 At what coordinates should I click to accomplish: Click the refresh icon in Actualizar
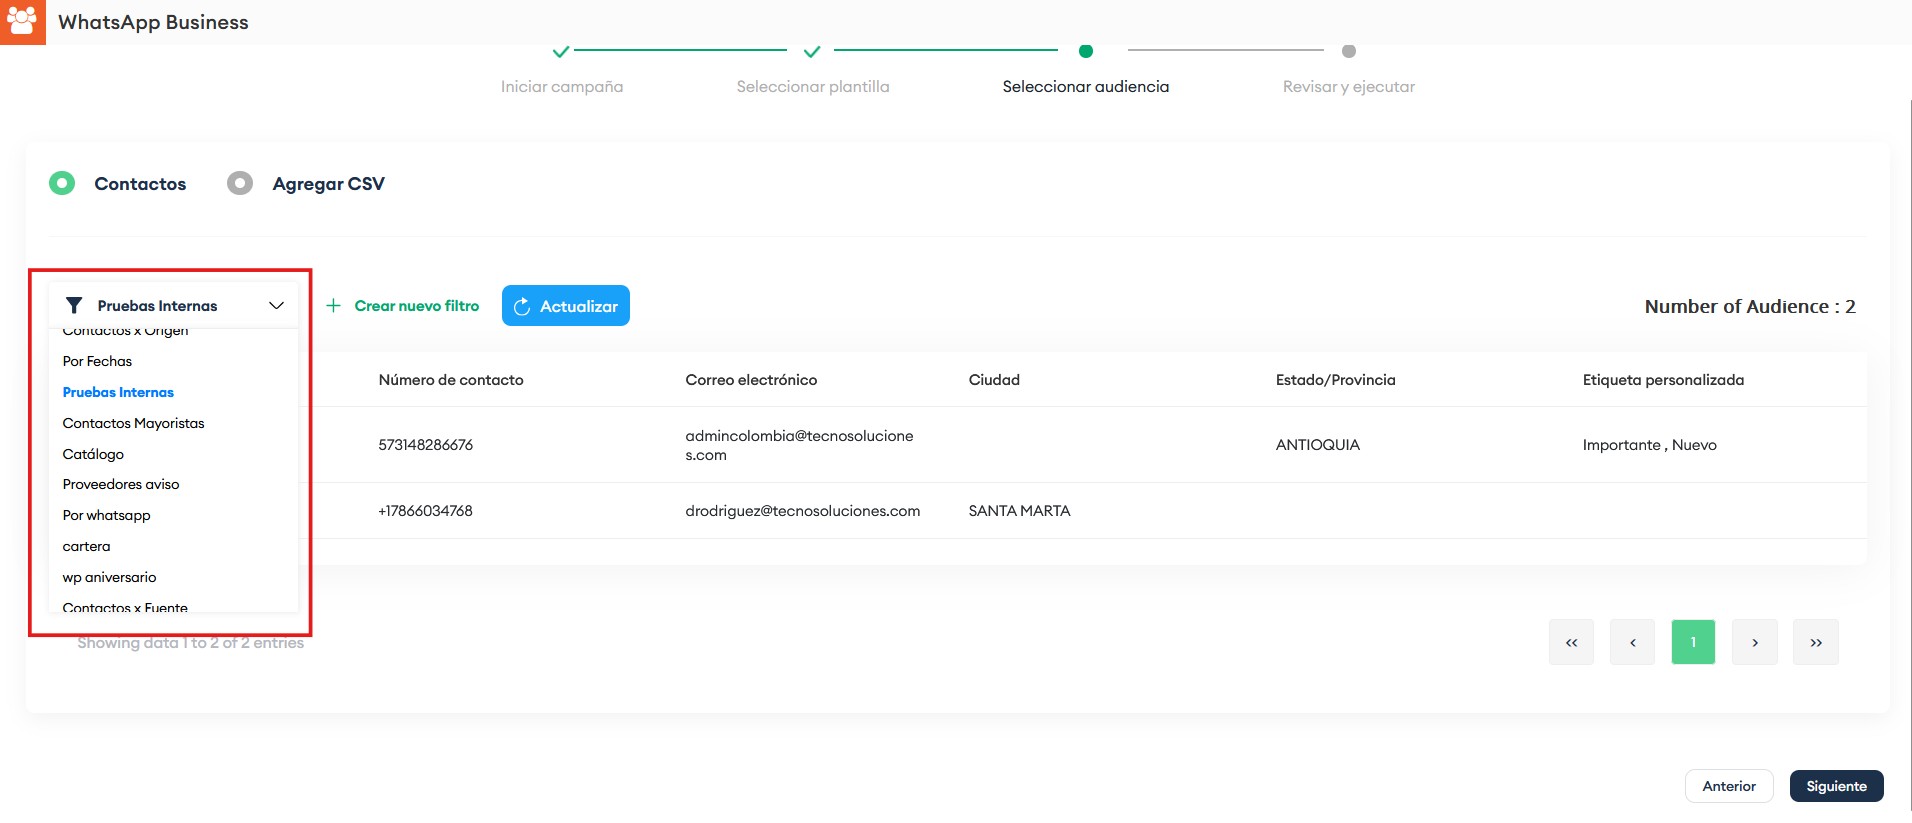(522, 307)
